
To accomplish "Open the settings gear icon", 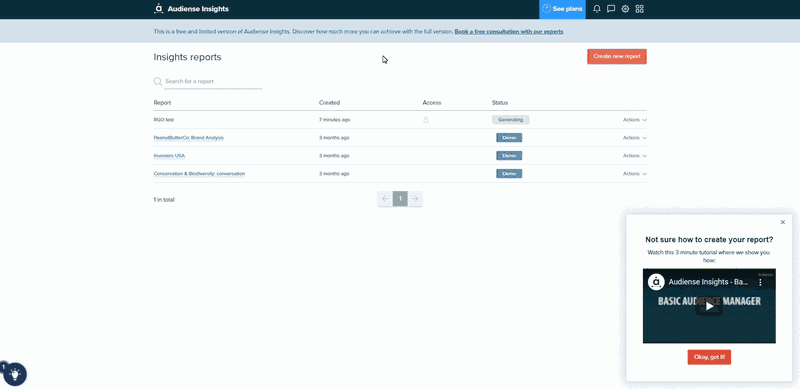I will [625, 9].
